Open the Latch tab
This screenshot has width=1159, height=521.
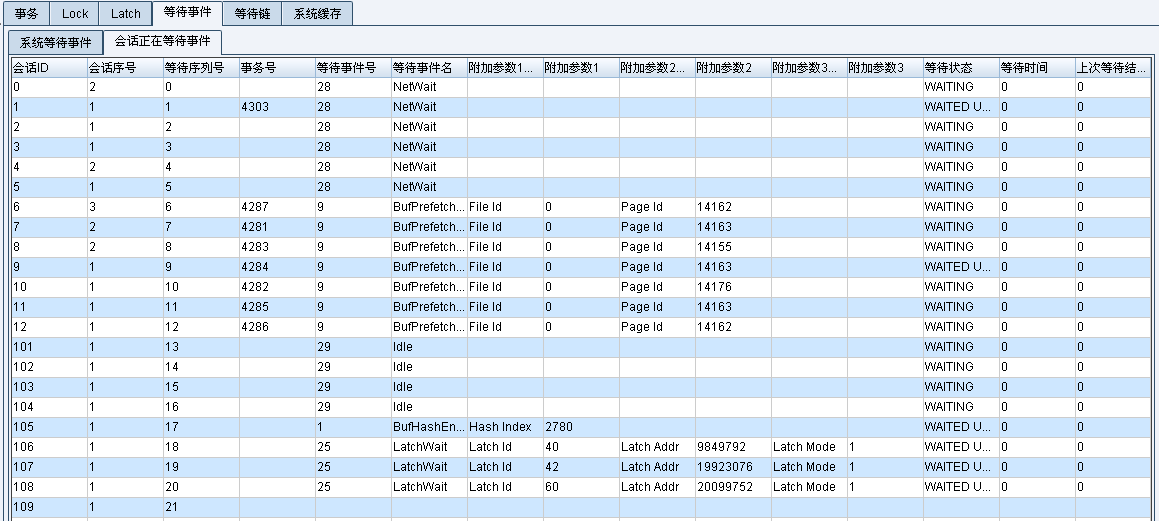click(x=126, y=14)
